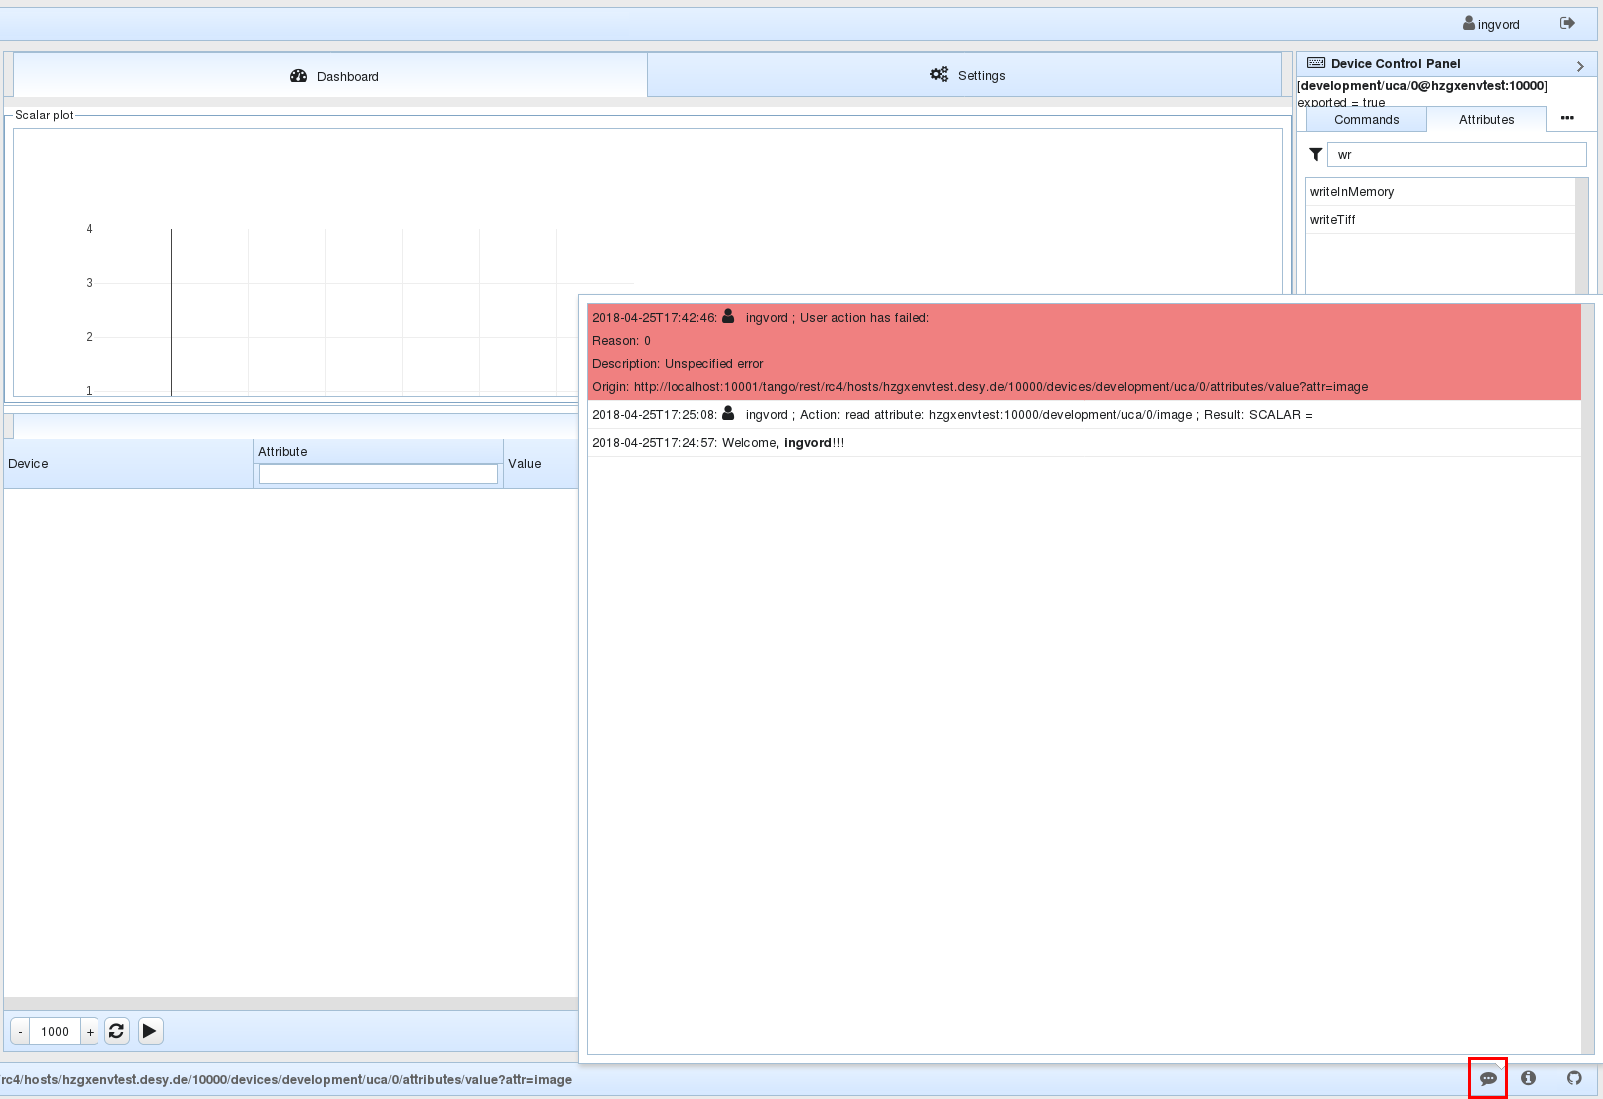
Task: Click the refresh update icon
Action: [117, 1031]
